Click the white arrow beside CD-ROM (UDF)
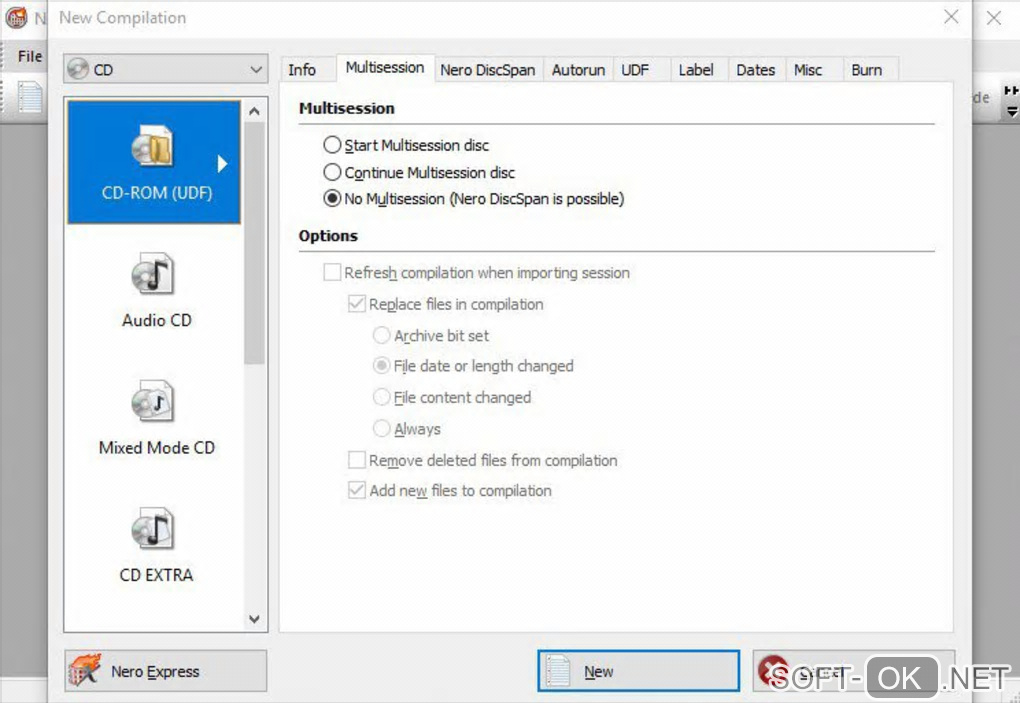 [222, 163]
